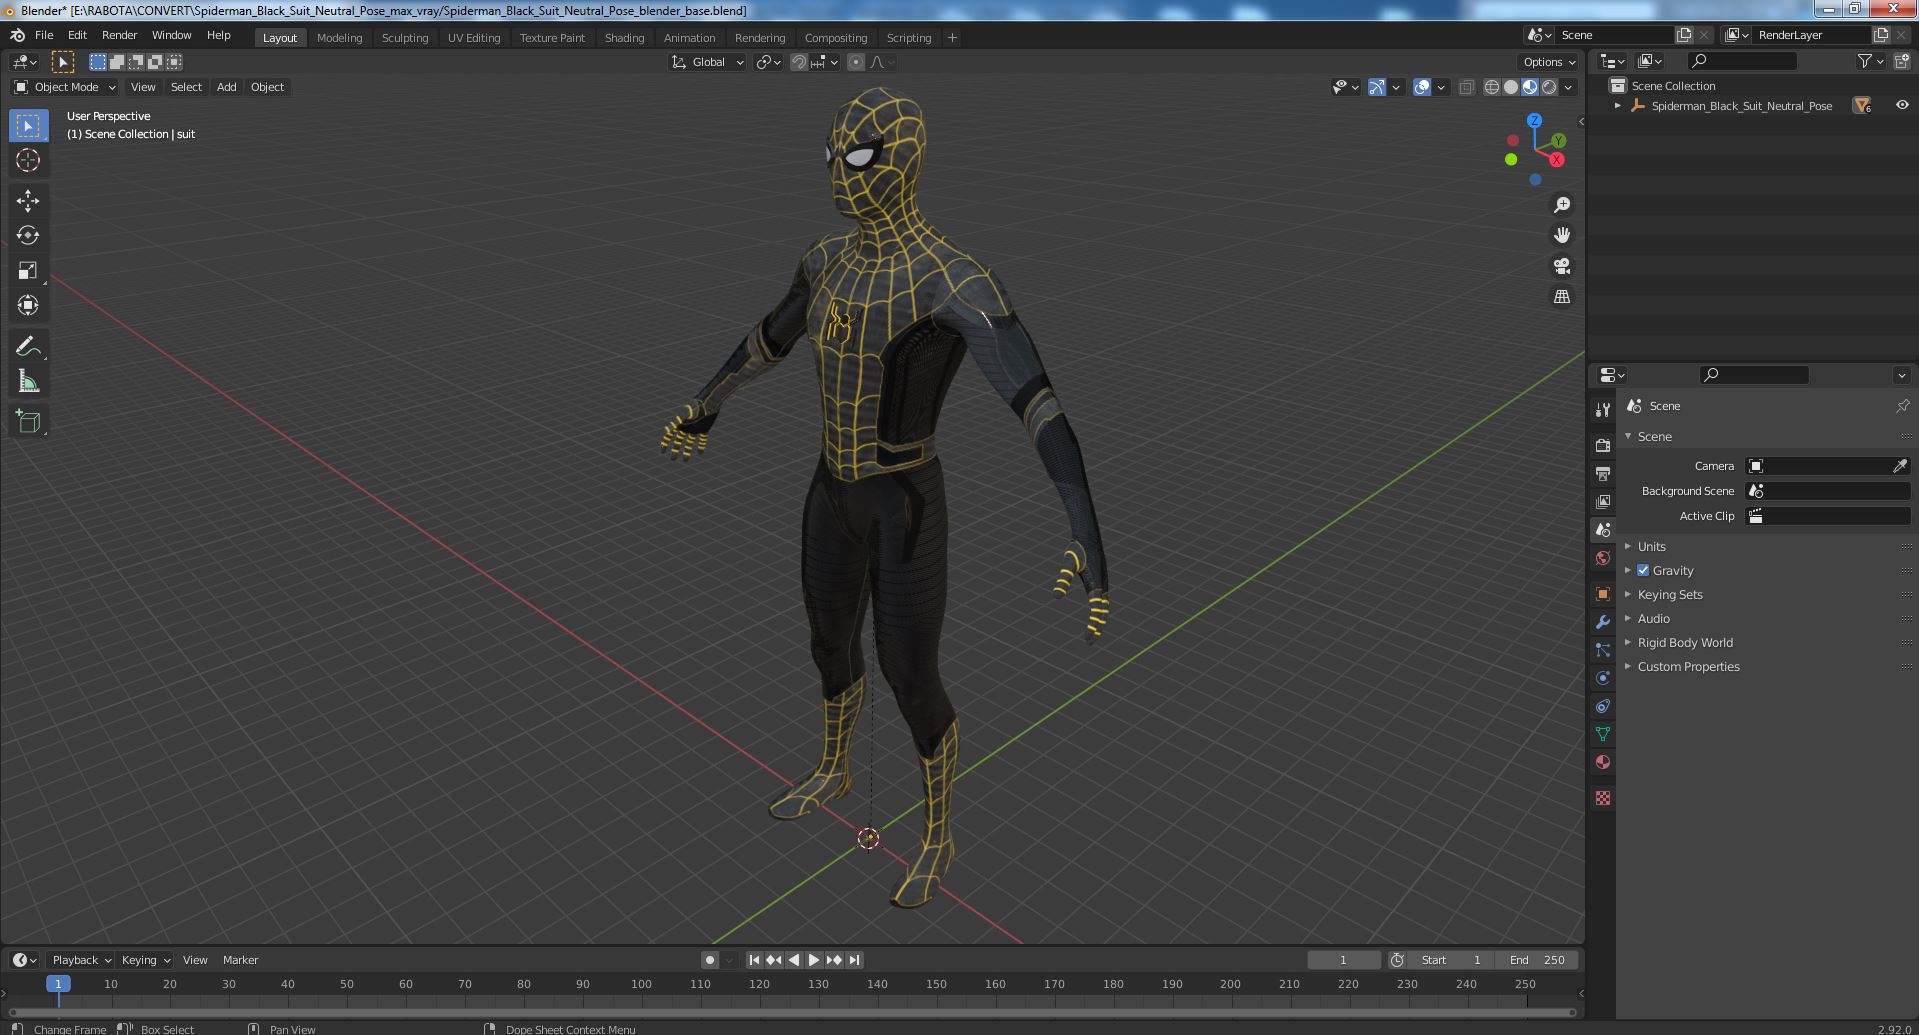Uncheck the Gravity checkbox
Viewport: 1919px width, 1035px height.
click(1643, 570)
